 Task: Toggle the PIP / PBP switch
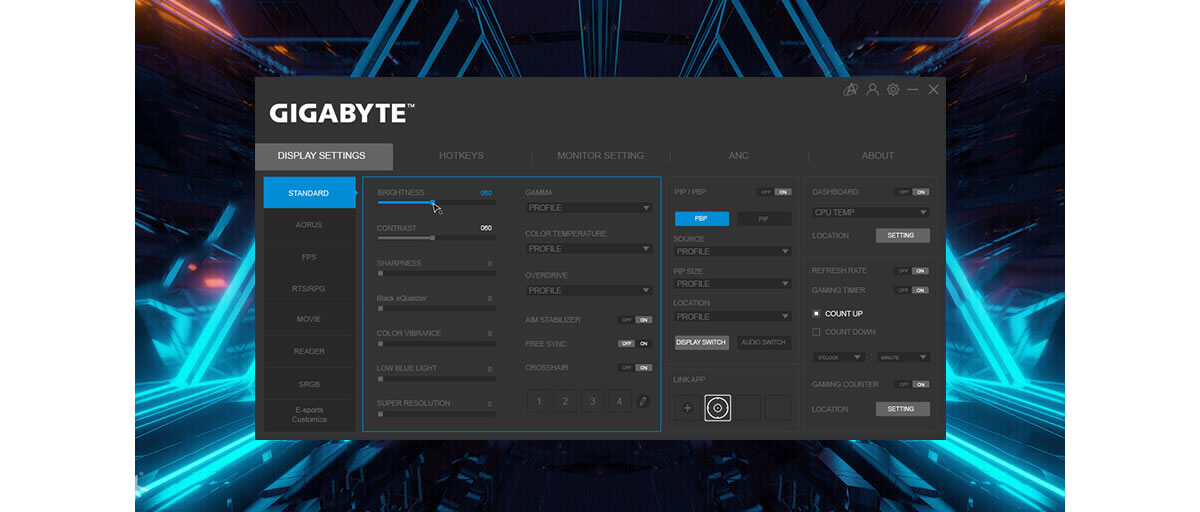coord(774,192)
